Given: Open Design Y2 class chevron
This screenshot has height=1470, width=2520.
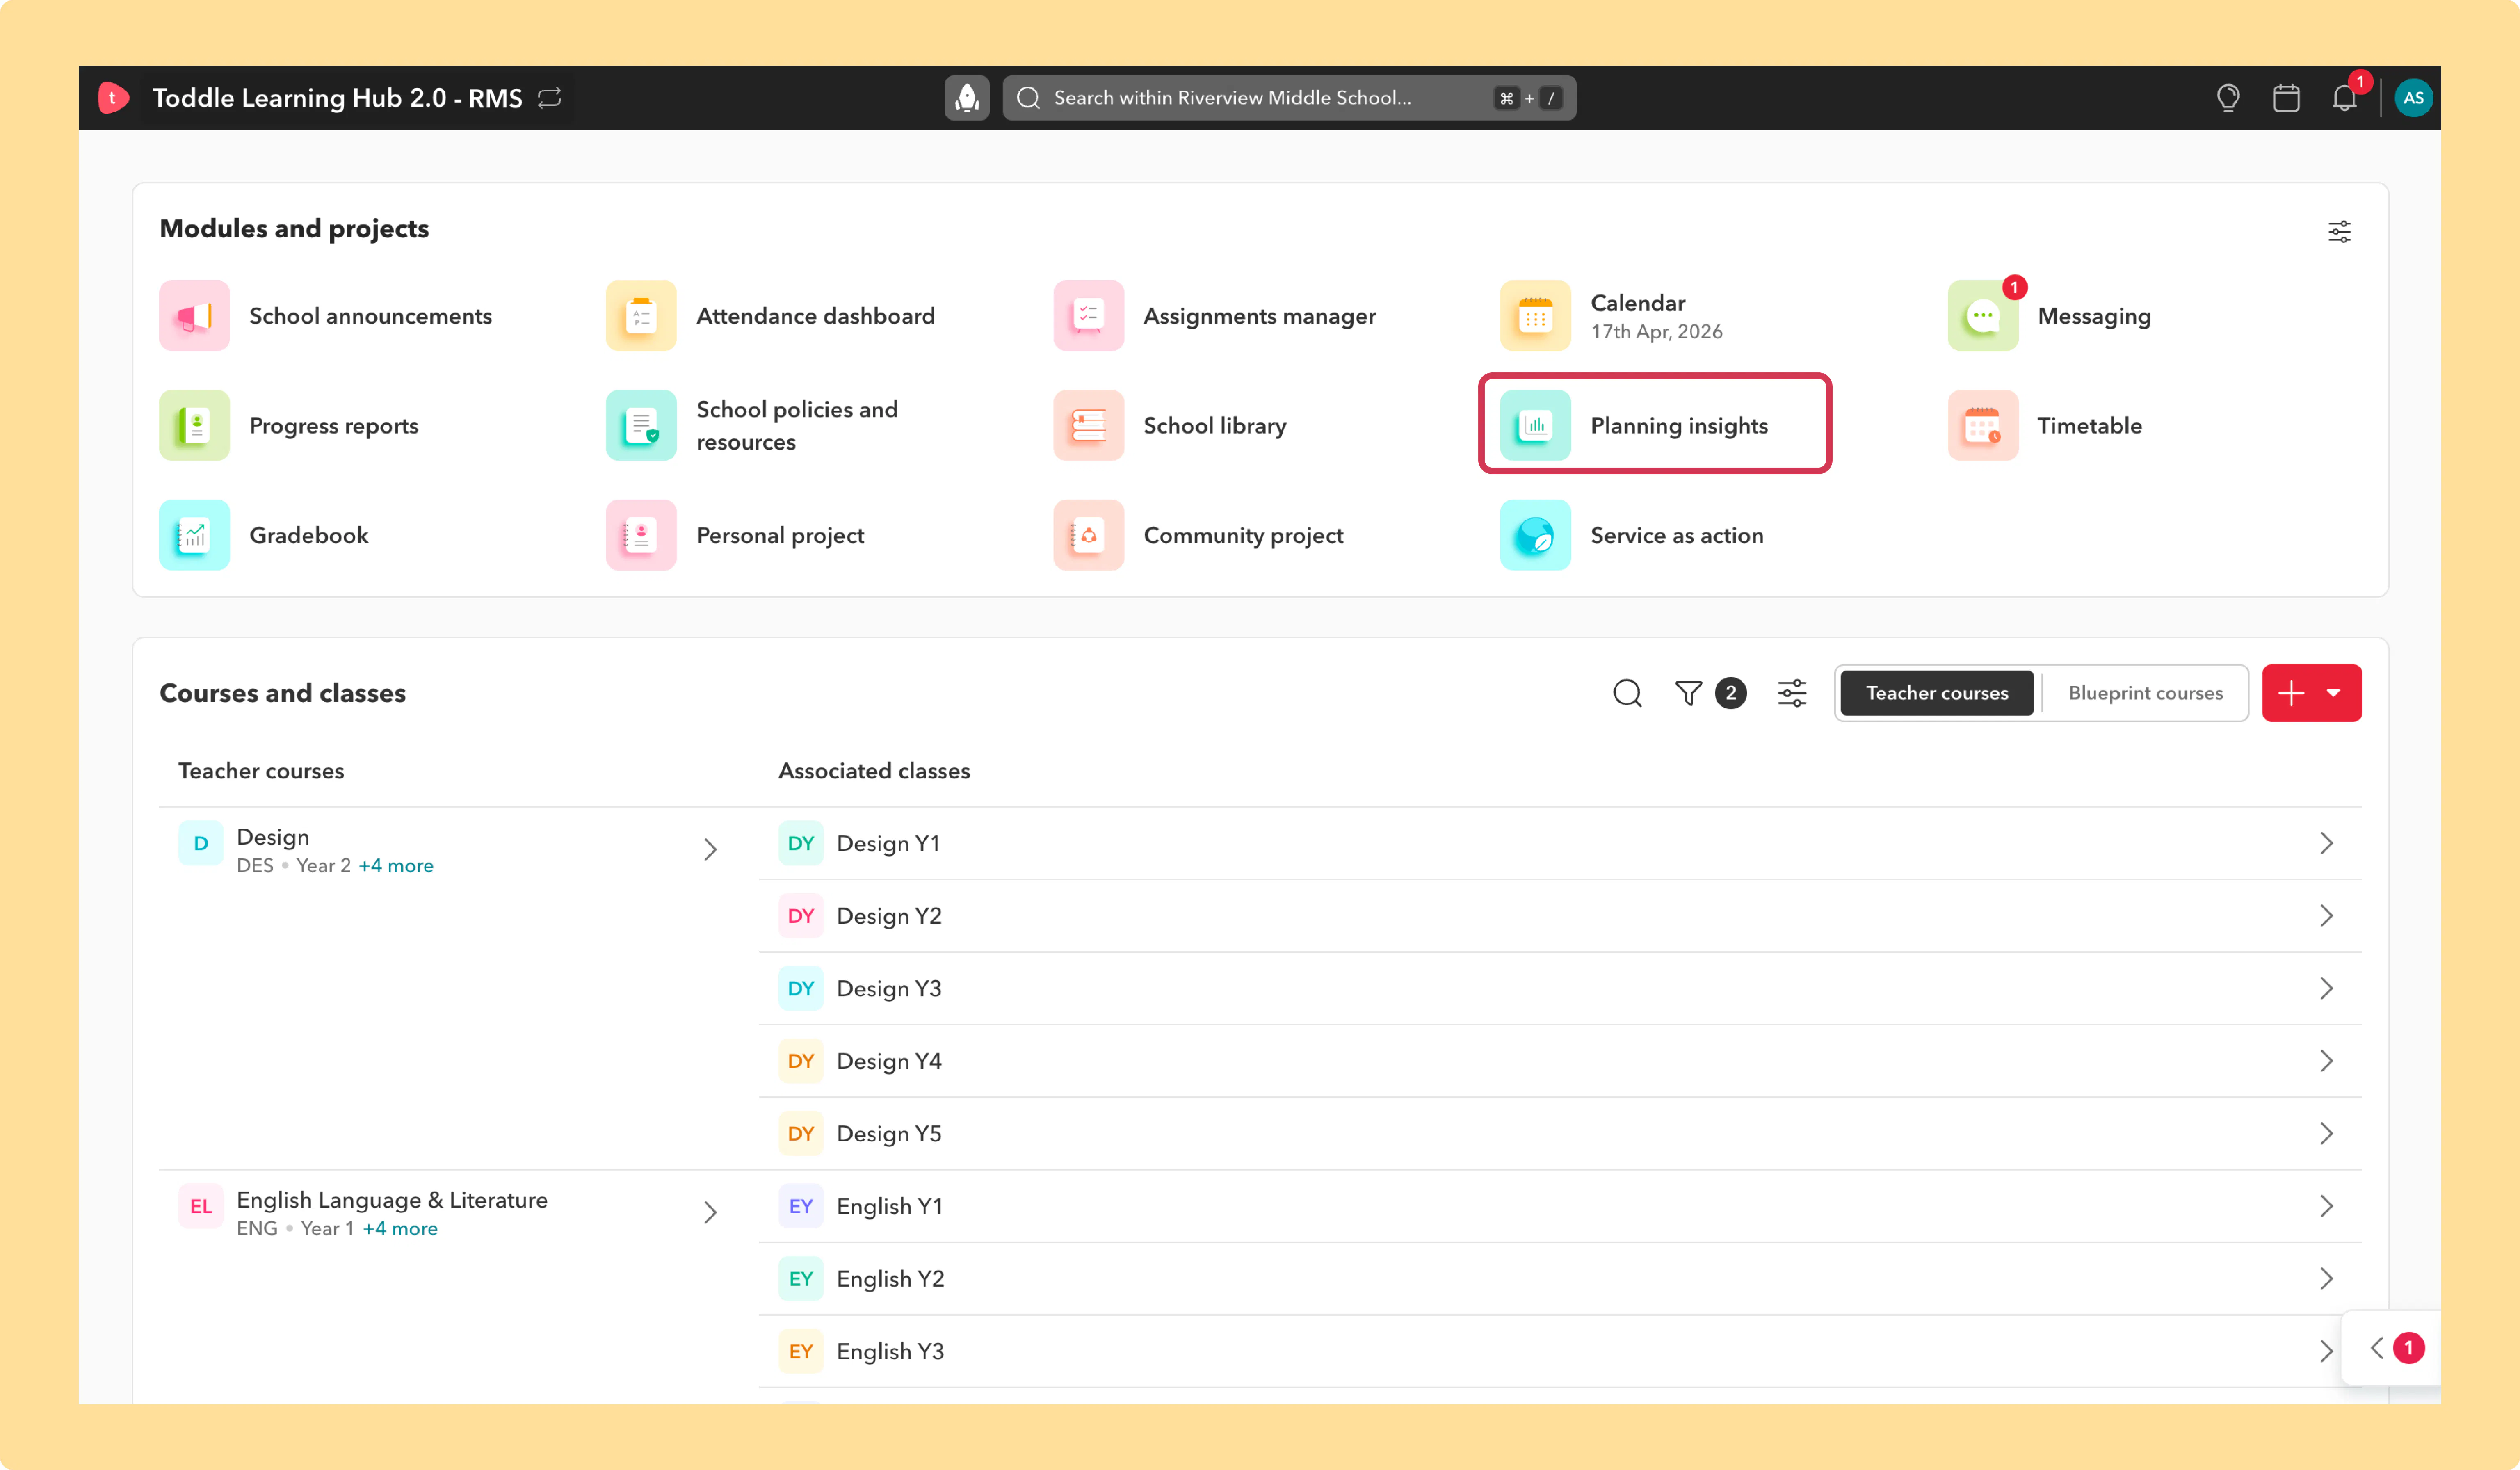Looking at the screenshot, I should pyautogui.click(x=2326, y=916).
